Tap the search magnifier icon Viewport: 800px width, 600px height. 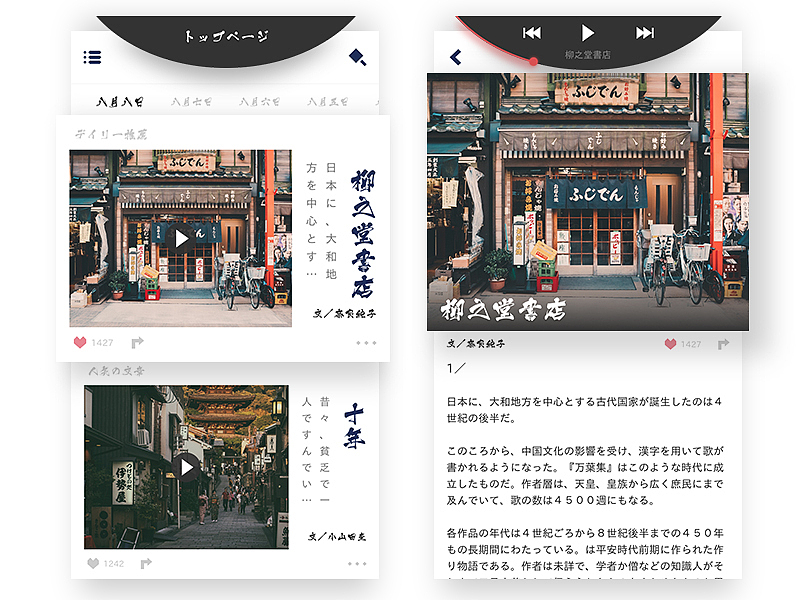358,57
